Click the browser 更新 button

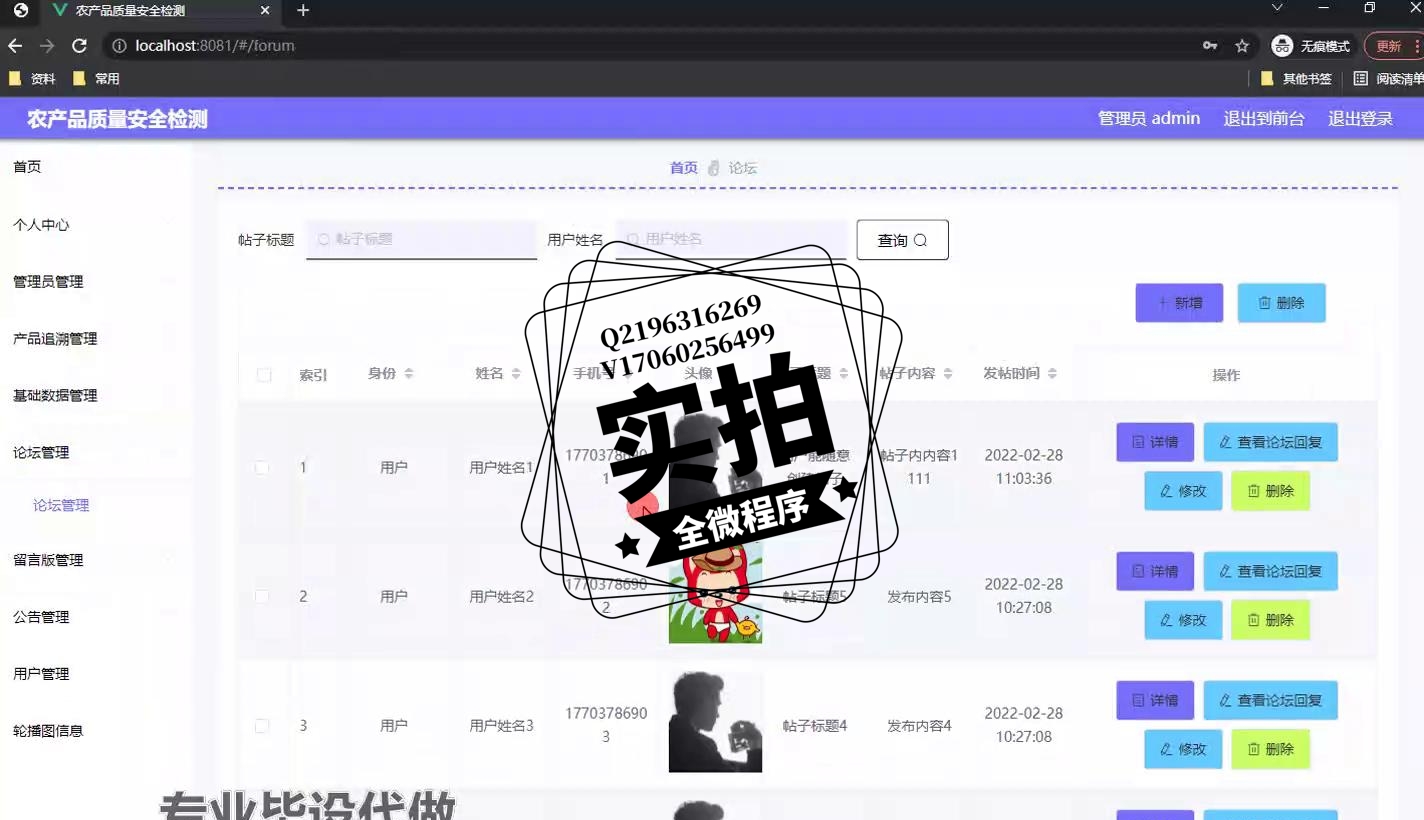point(1393,46)
